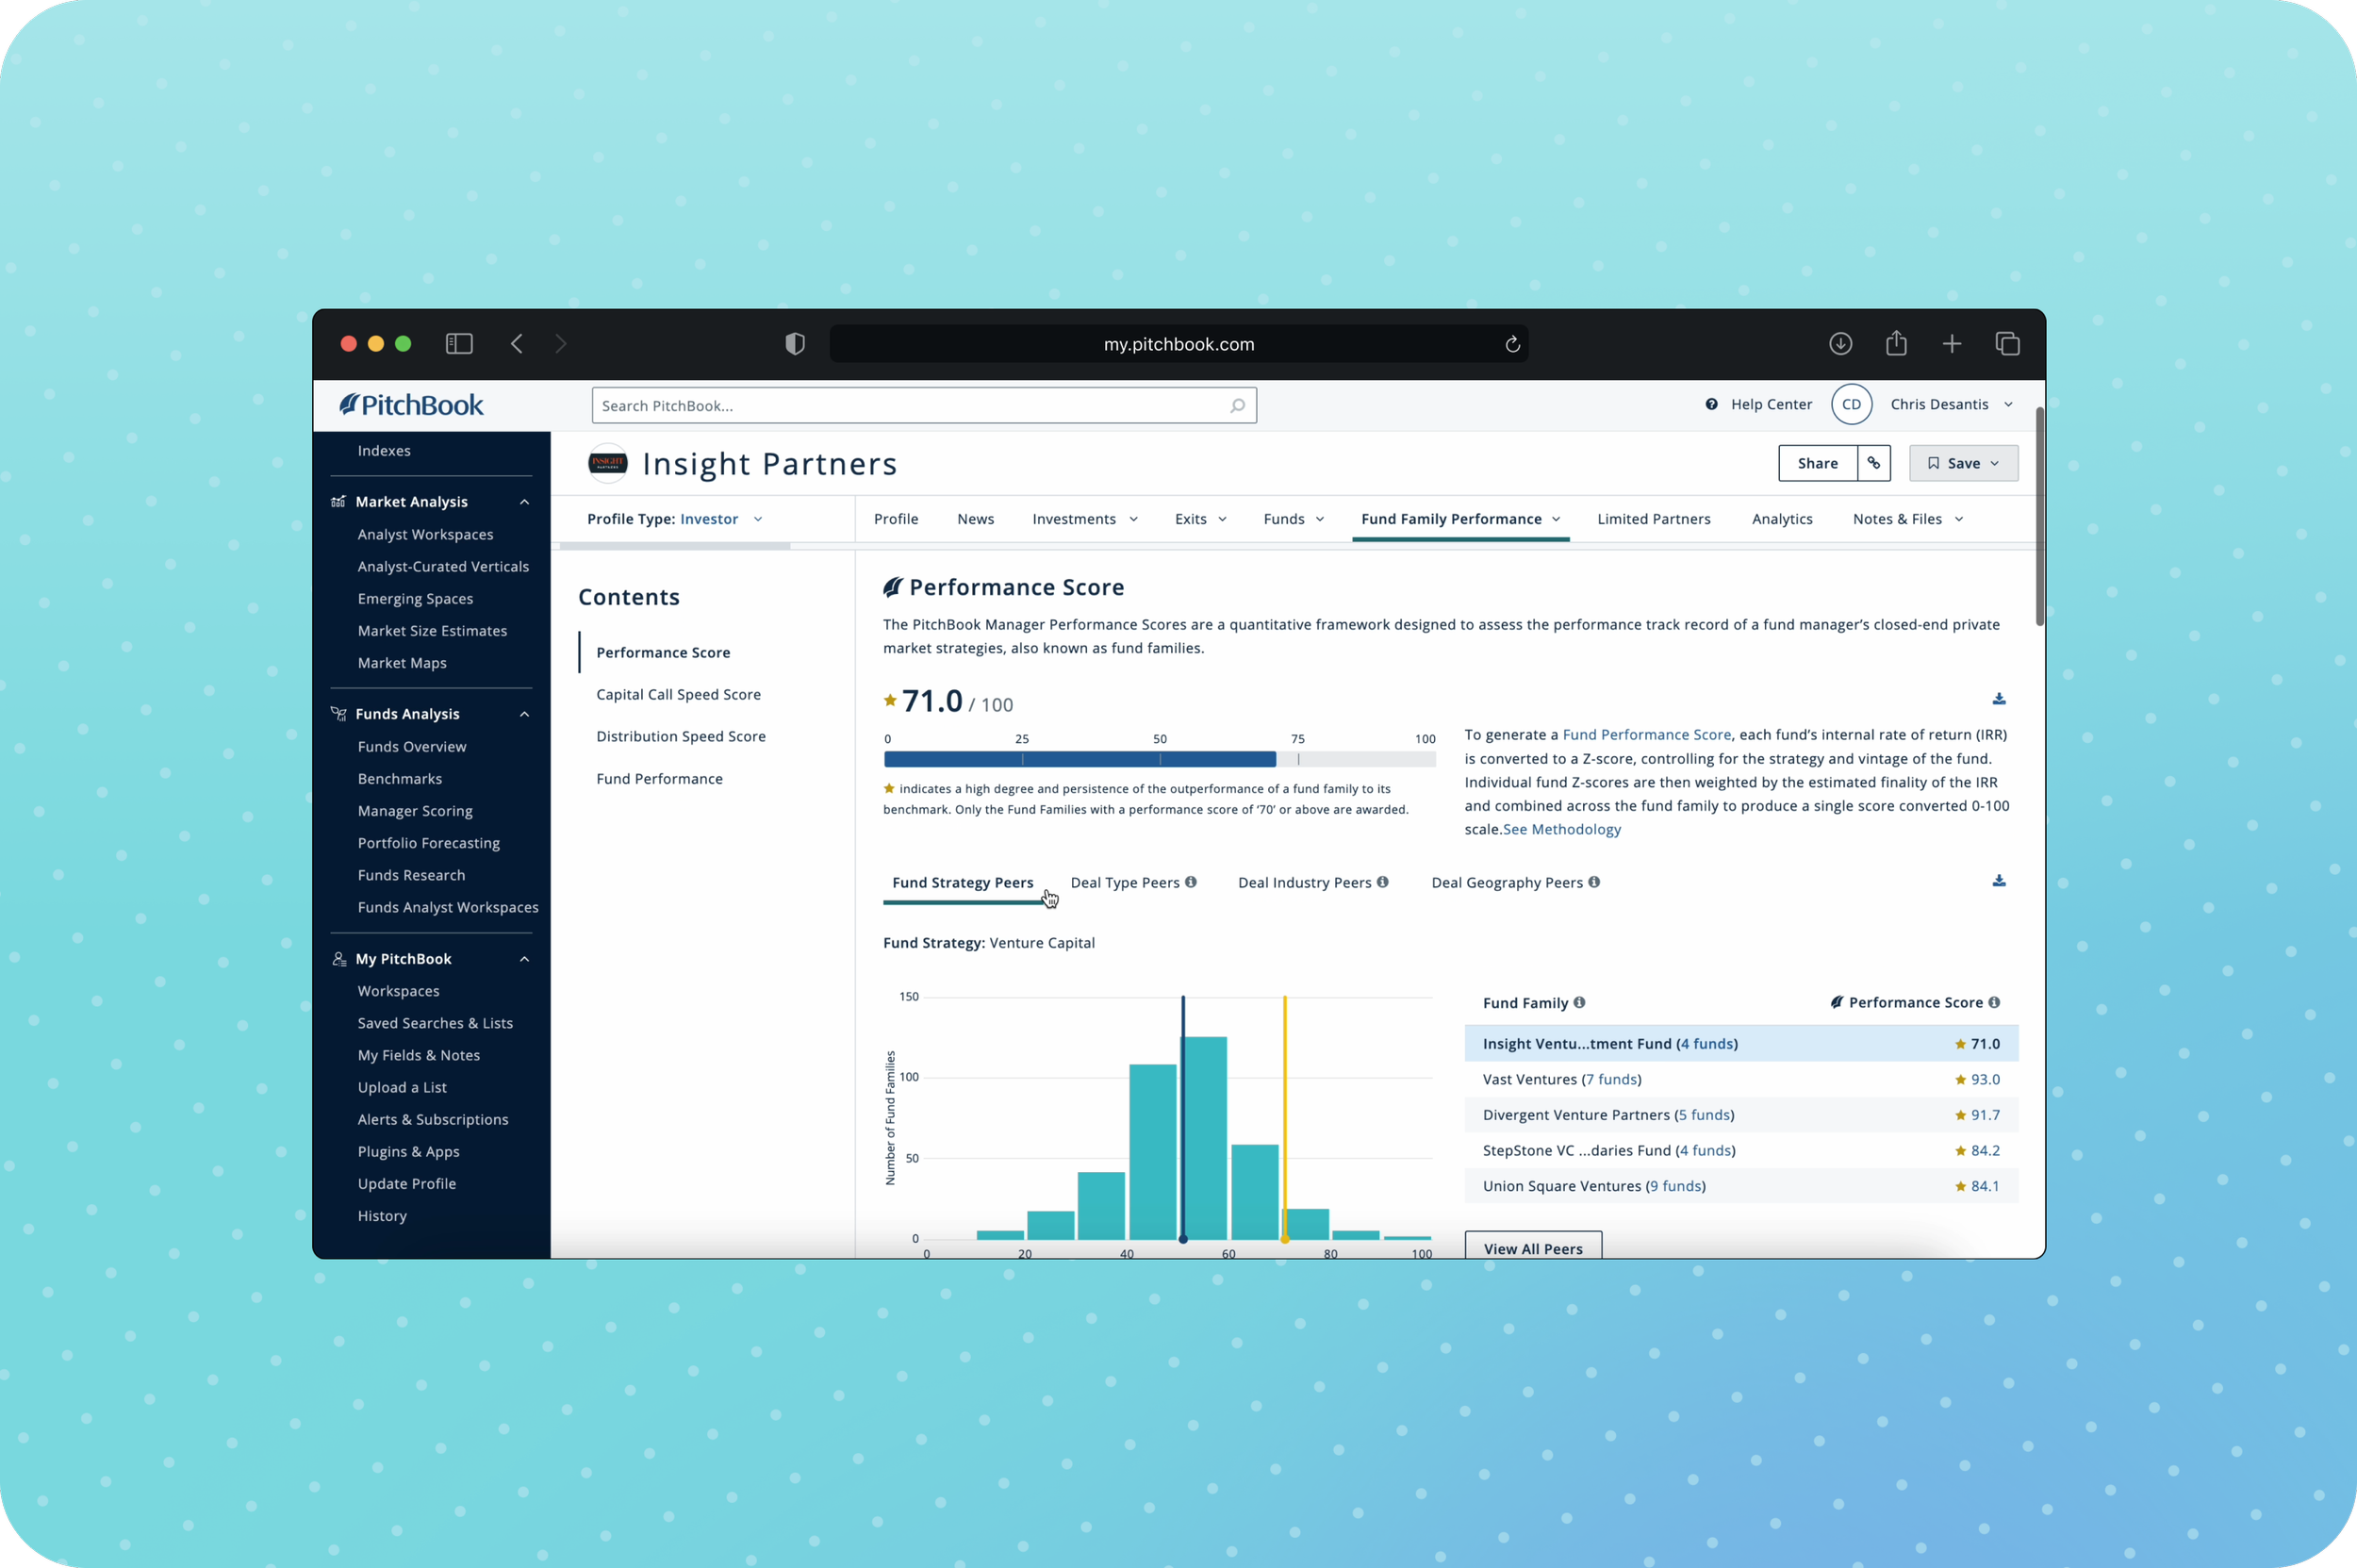The image size is (2357, 1568).
Task: Collapse the My PitchBook section
Action: pyautogui.click(x=524, y=959)
